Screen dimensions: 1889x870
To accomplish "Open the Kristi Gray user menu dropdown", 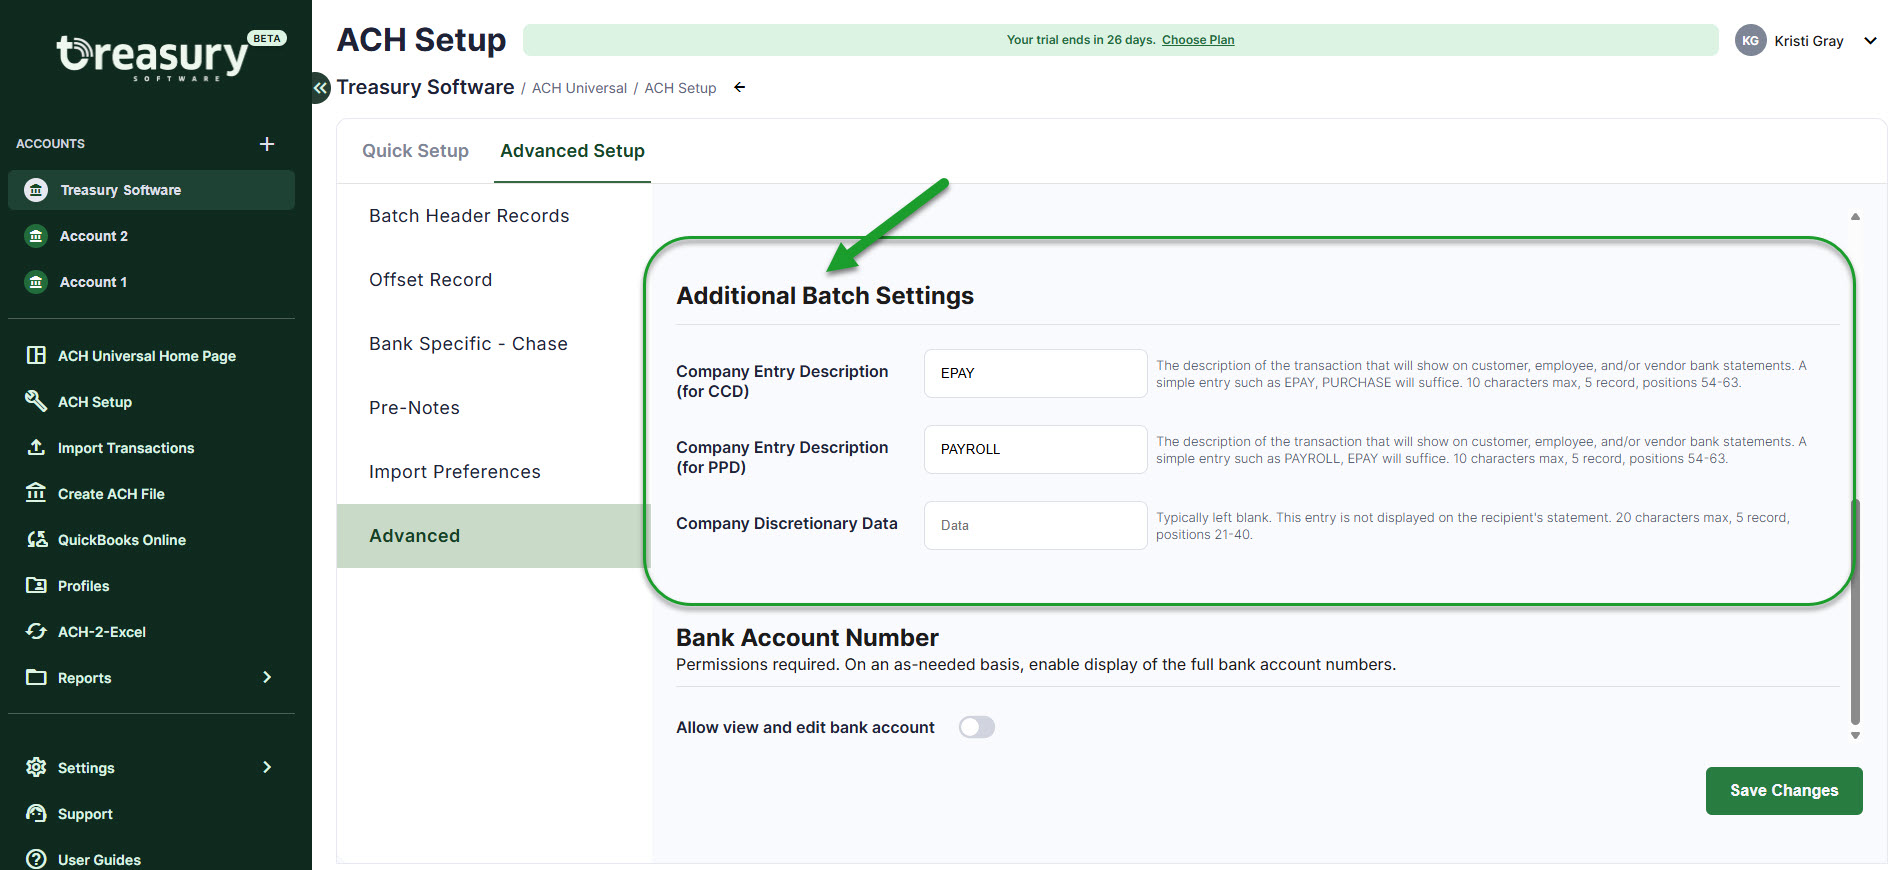I will click(1870, 41).
